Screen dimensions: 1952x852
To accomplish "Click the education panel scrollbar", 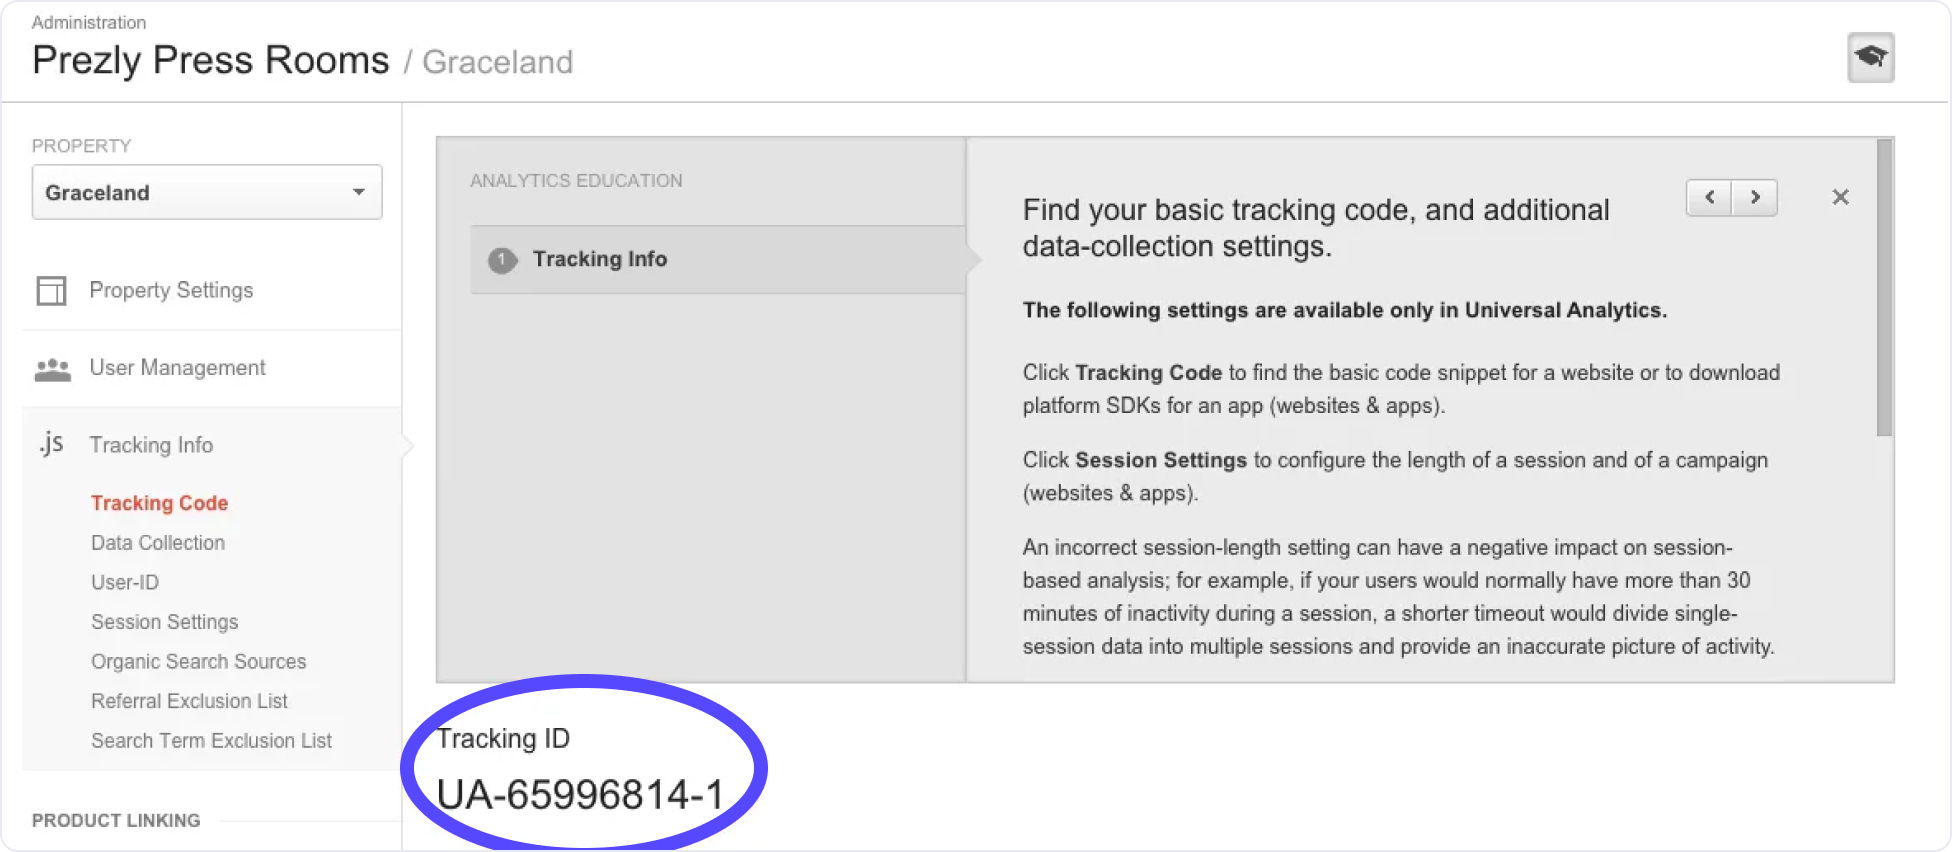I will click(1884, 288).
